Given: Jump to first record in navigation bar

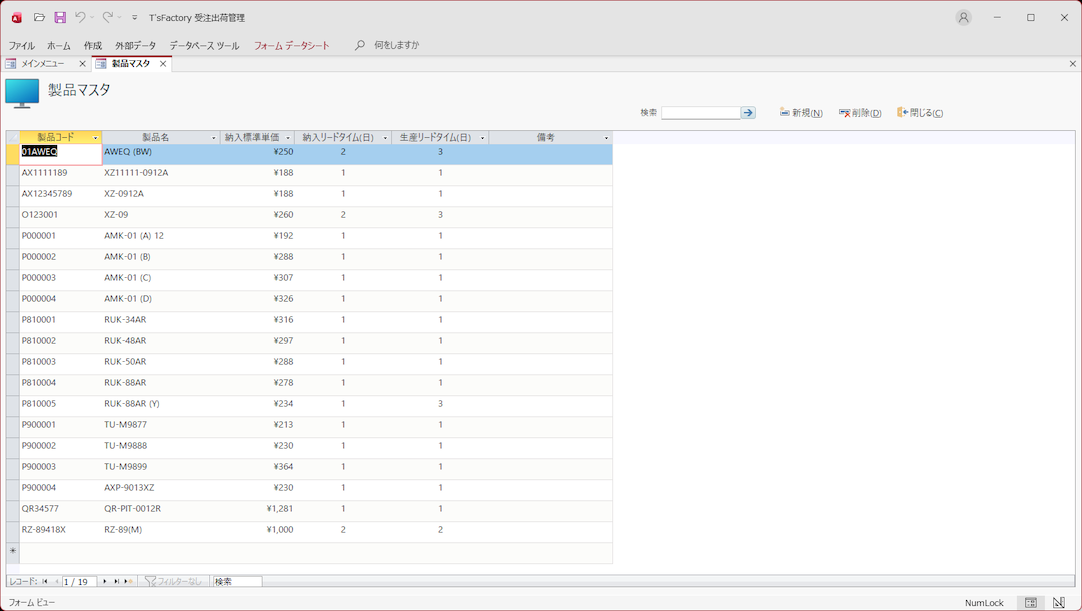Looking at the screenshot, I should point(45,581).
